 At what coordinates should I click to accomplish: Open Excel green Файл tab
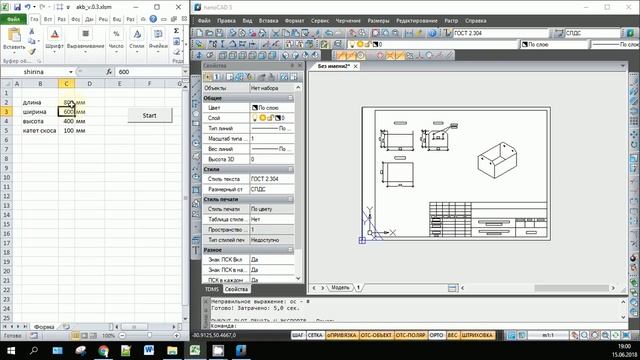coord(13,19)
